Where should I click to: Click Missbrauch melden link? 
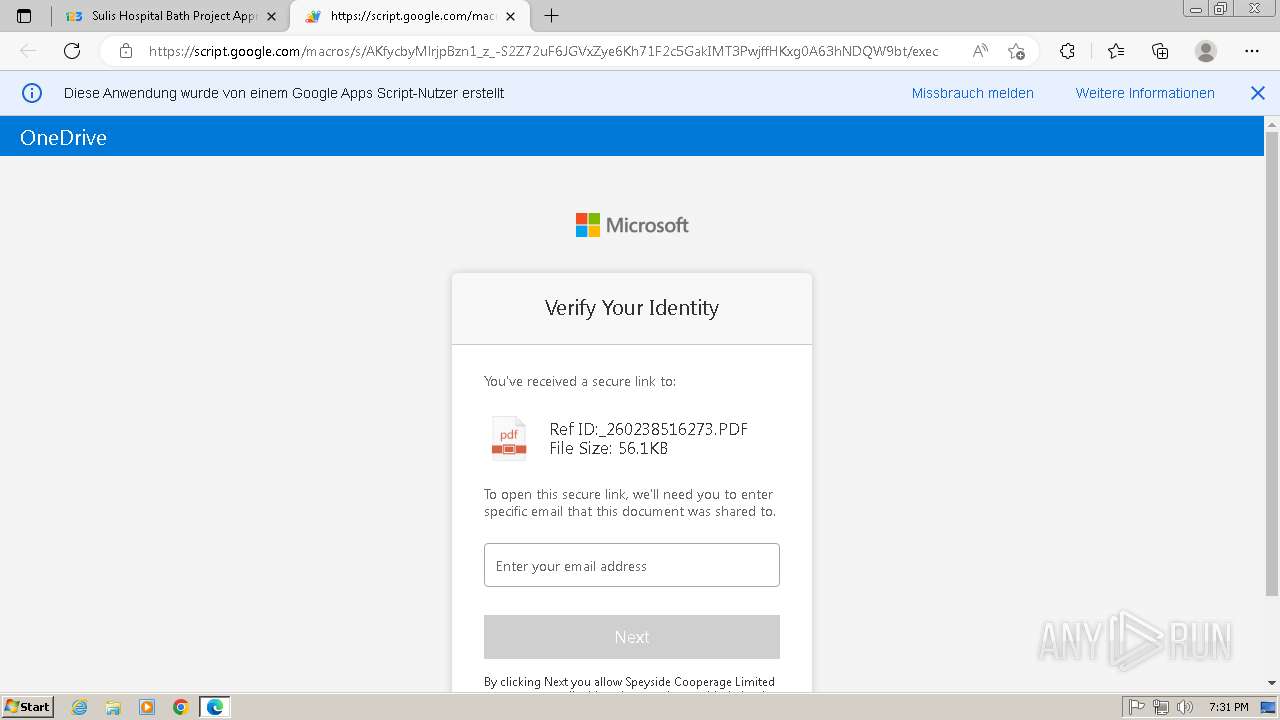[x=972, y=93]
